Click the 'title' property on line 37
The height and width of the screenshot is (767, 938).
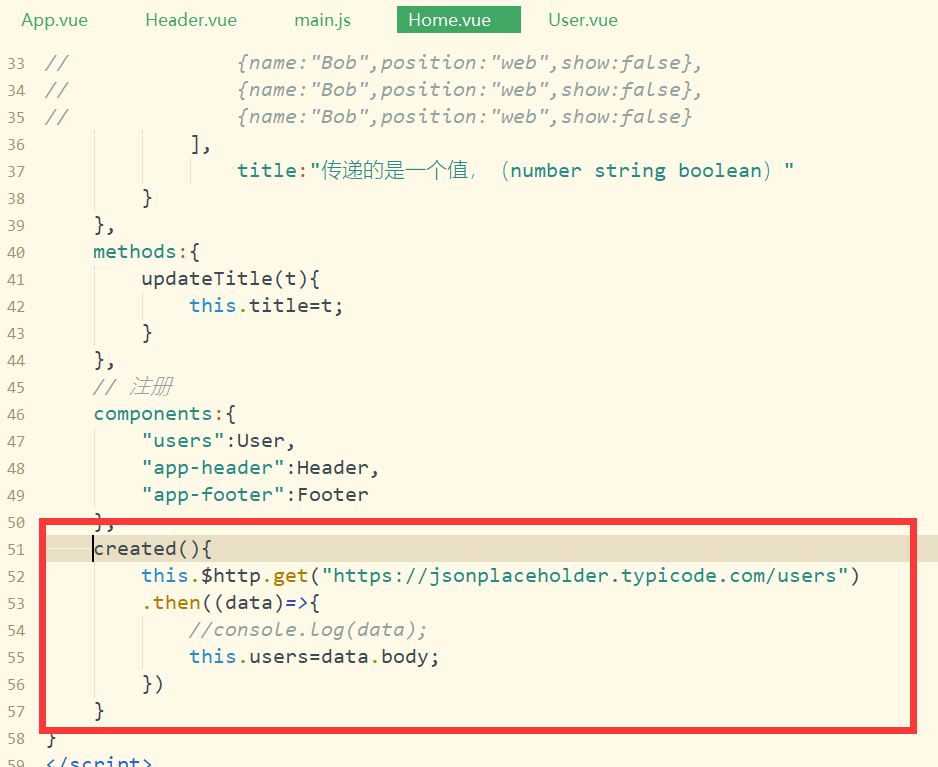click(267, 171)
